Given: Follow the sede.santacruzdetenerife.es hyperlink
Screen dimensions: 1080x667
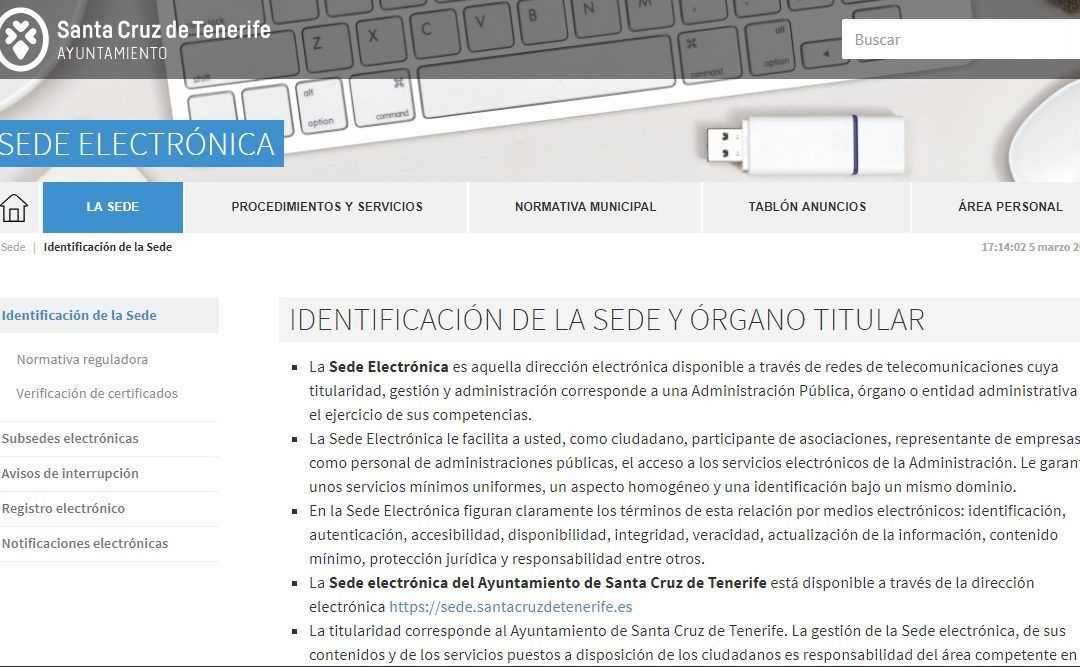Looking at the screenshot, I should pos(510,606).
